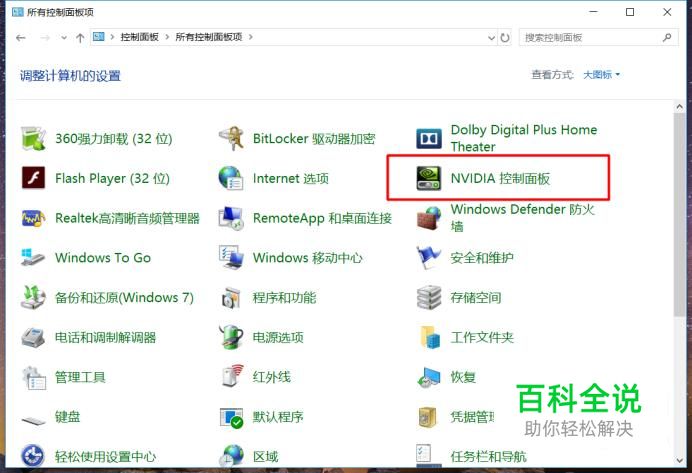The height and width of the screenshot is (473, 692).
Task: Open the 恢复 icon
Action: [429, 377]
